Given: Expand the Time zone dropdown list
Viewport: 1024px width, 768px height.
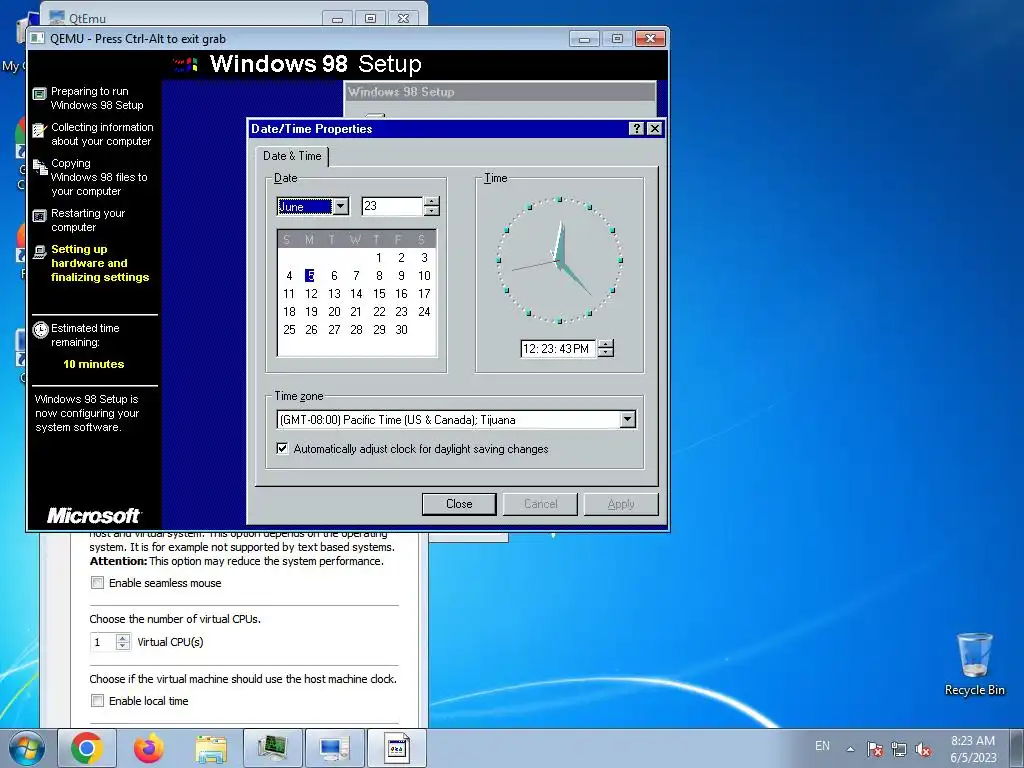Looking at the screenshot, I should 628,419.
